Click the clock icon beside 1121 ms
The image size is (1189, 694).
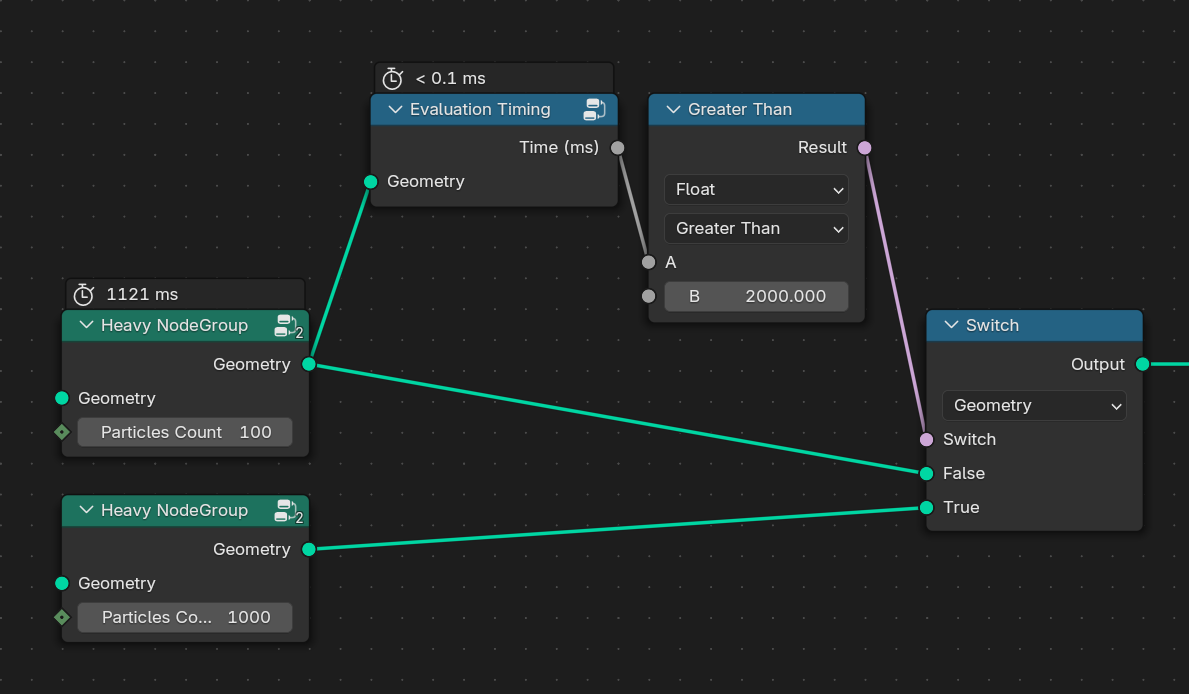coord(83,294)
